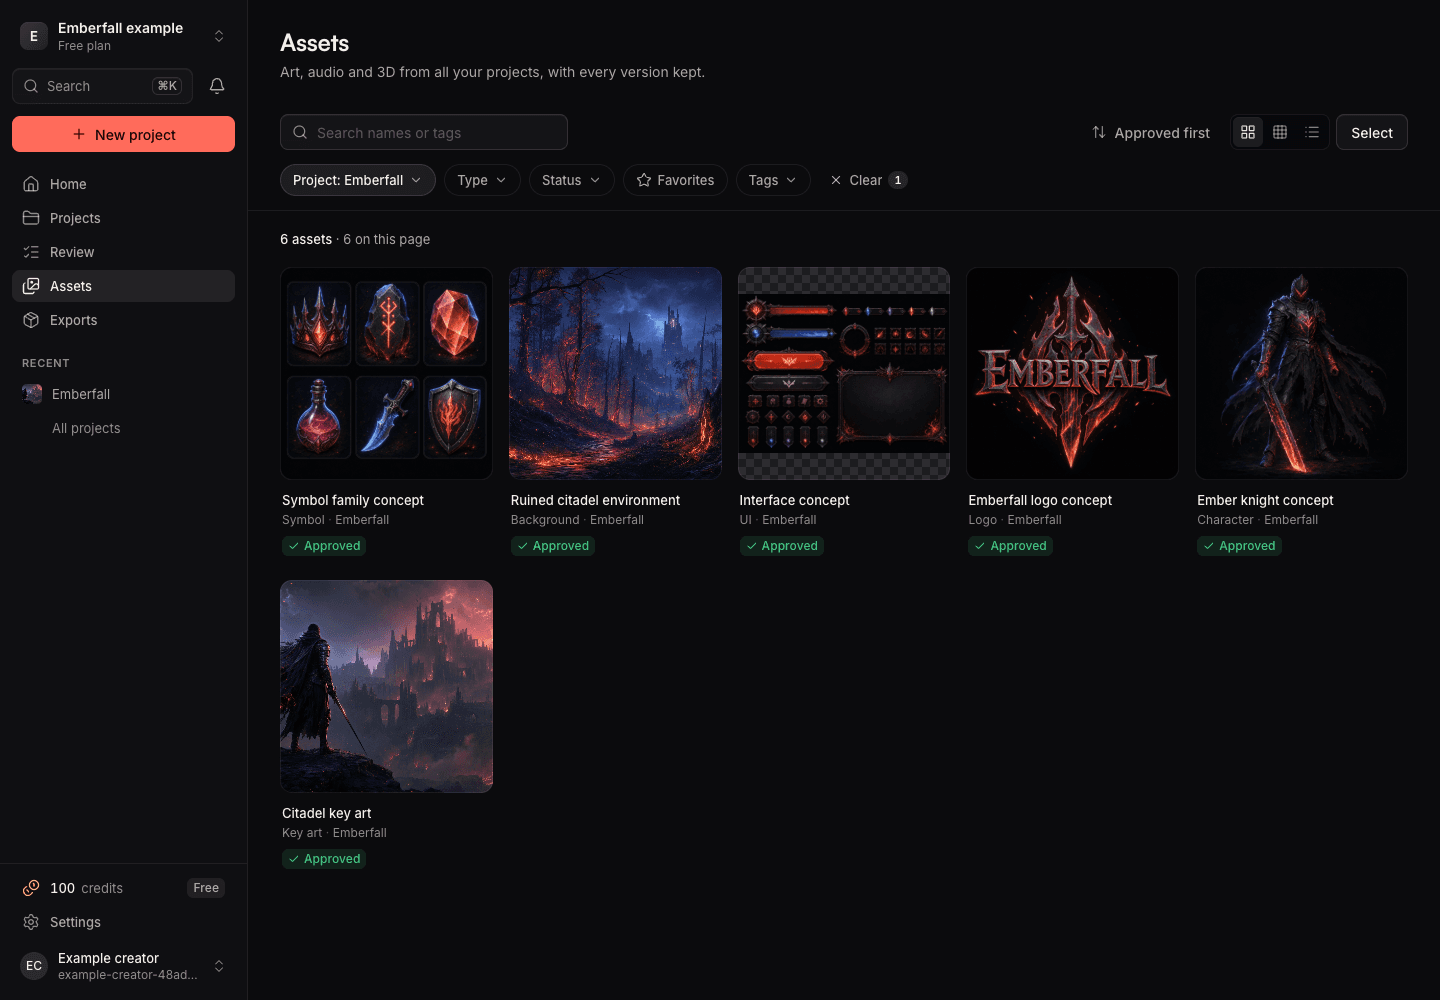Viewport: 1440px width, 1000px height.
Task: Click the New project button
Action: 123,134
